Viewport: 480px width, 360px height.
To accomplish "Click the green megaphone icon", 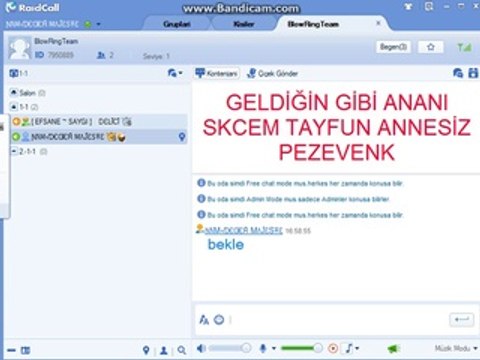I will tap(394, 349).
